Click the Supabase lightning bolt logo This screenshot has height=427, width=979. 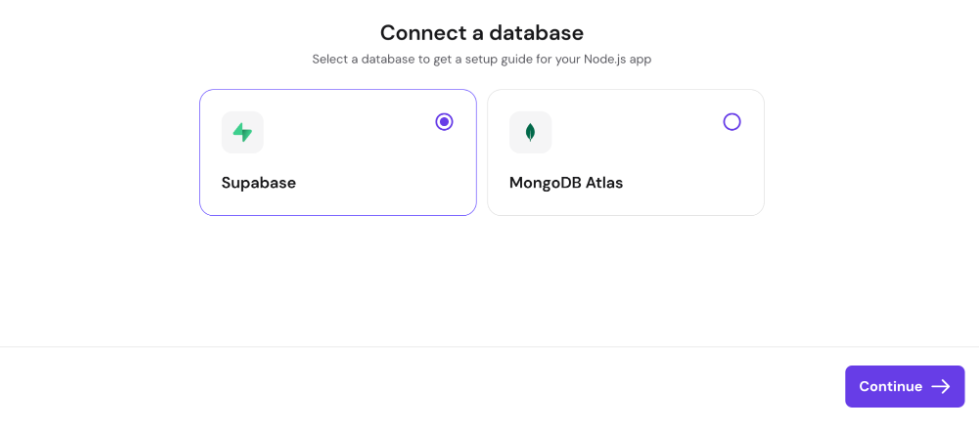242,132
